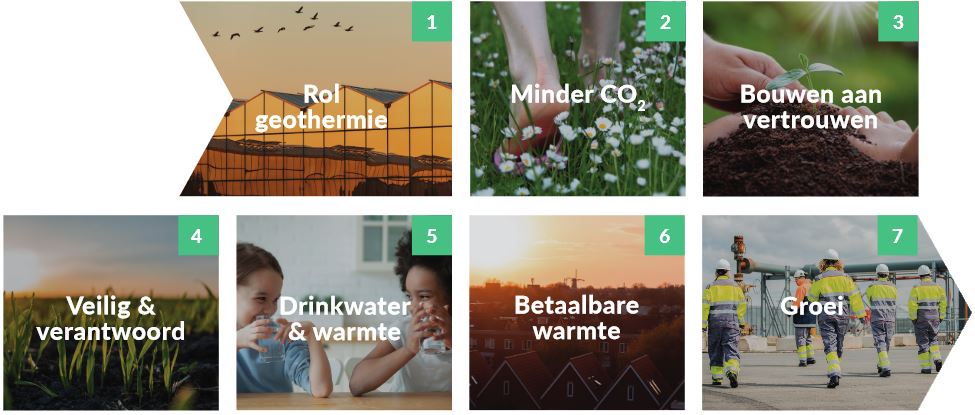
Task: Click the green number 6 badge
Action: [x=665, y=235]
